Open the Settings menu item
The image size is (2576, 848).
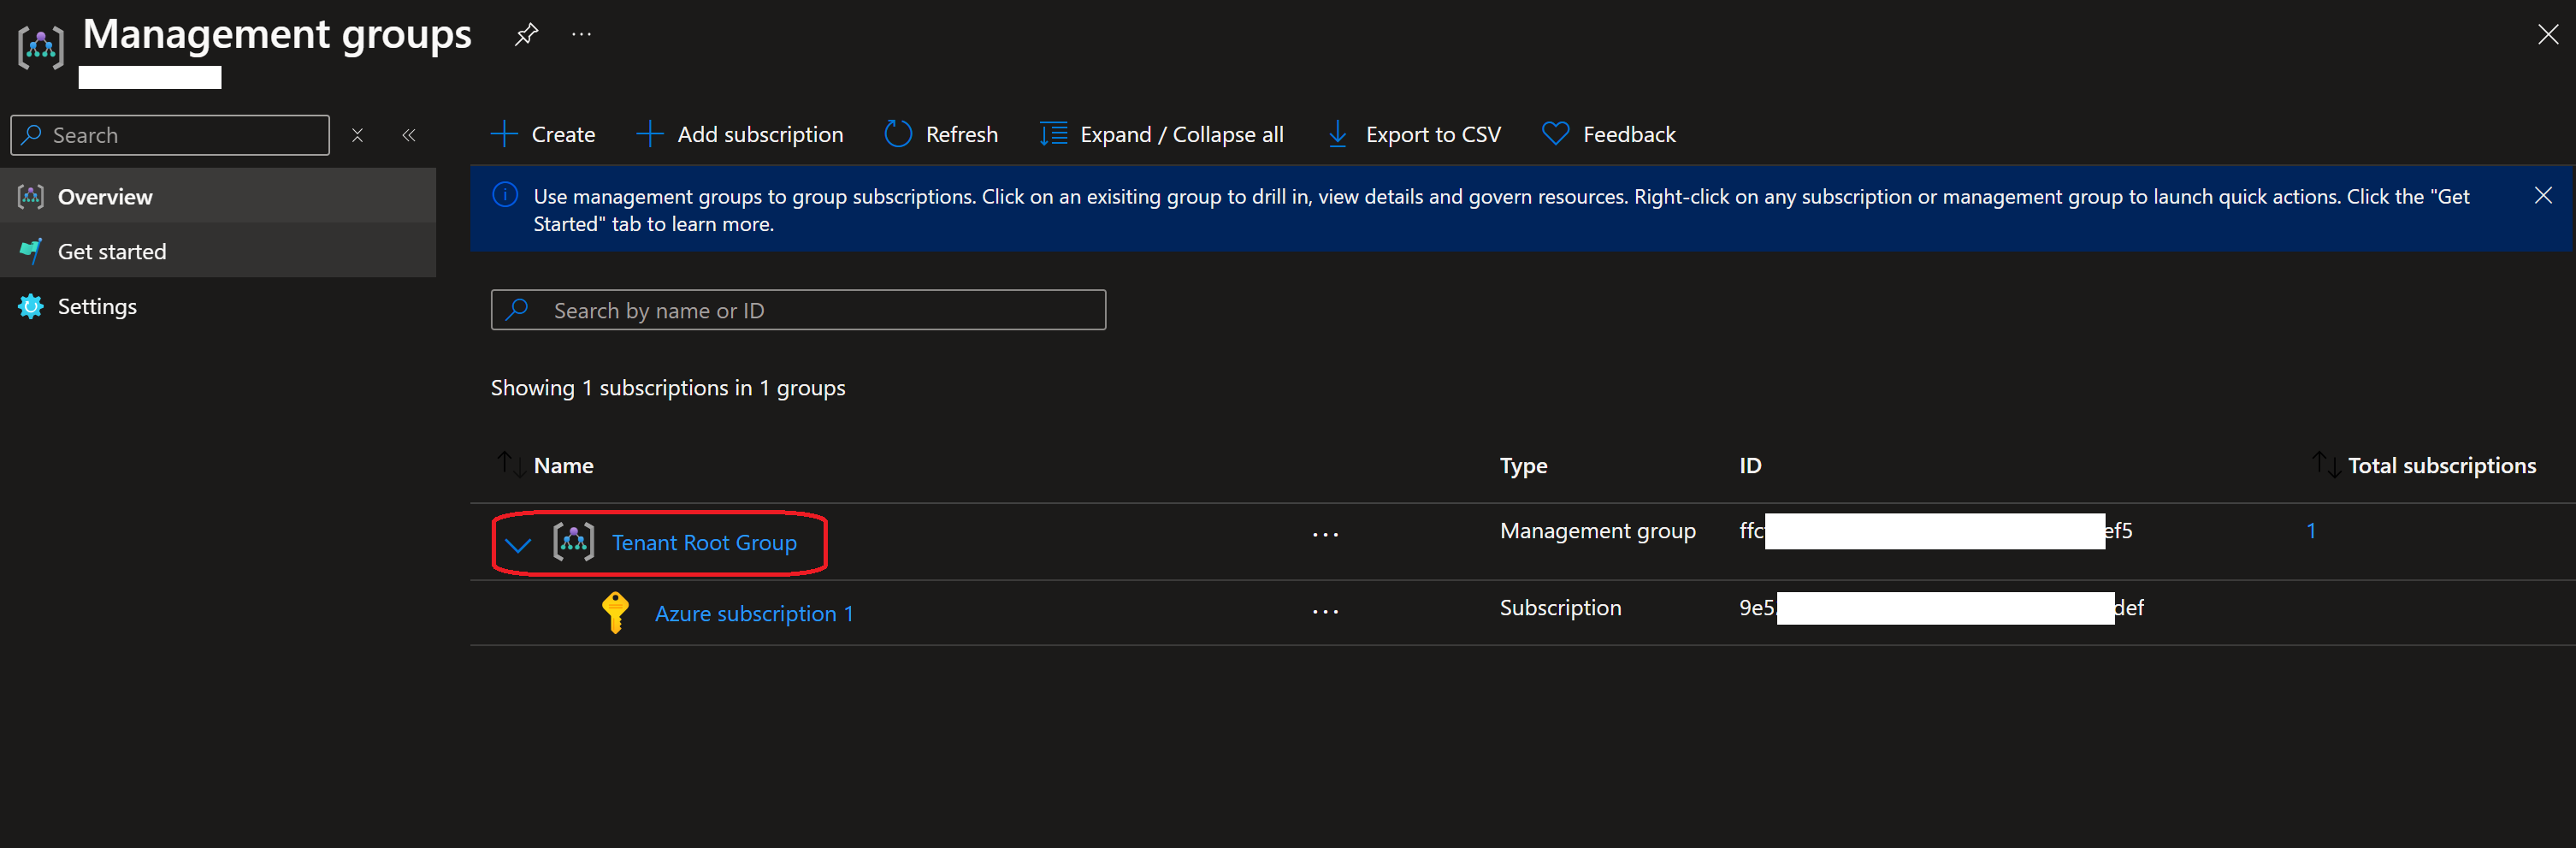click(x=218, y=306)
